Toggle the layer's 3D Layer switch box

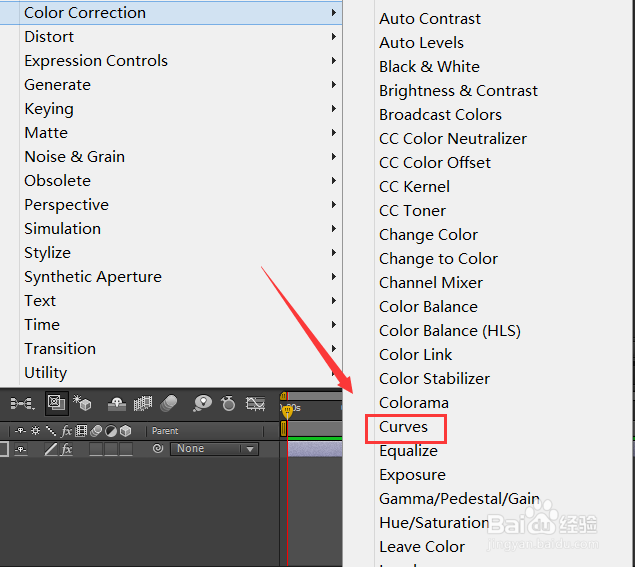coord(126,449)
